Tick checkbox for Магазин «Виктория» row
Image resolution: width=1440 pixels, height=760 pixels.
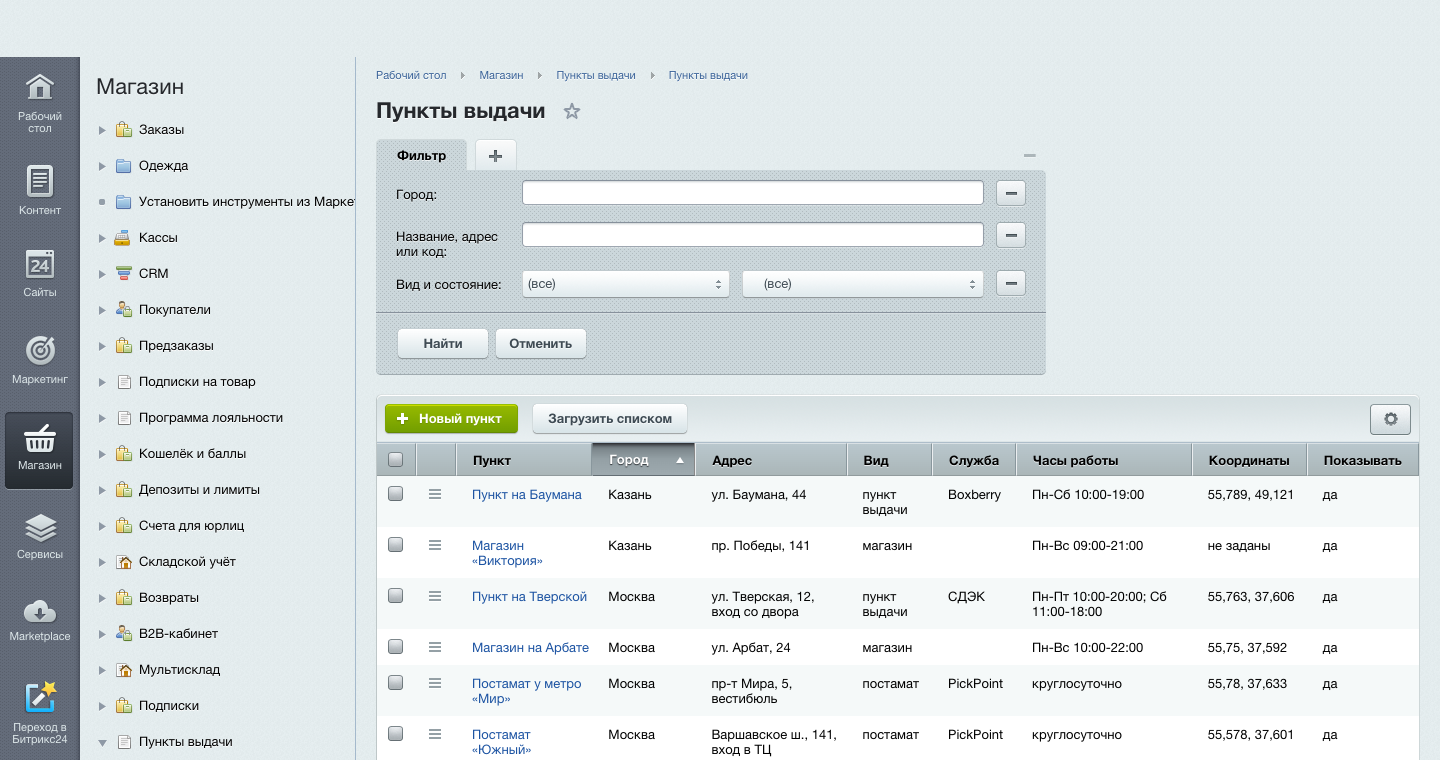pos(395,545)
